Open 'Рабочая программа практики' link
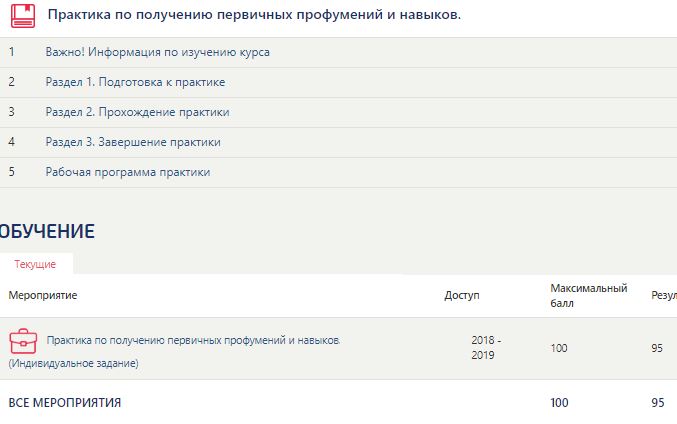Image resolution: width=677 pixels, height=424 pixels. click(x=128, y=172)
